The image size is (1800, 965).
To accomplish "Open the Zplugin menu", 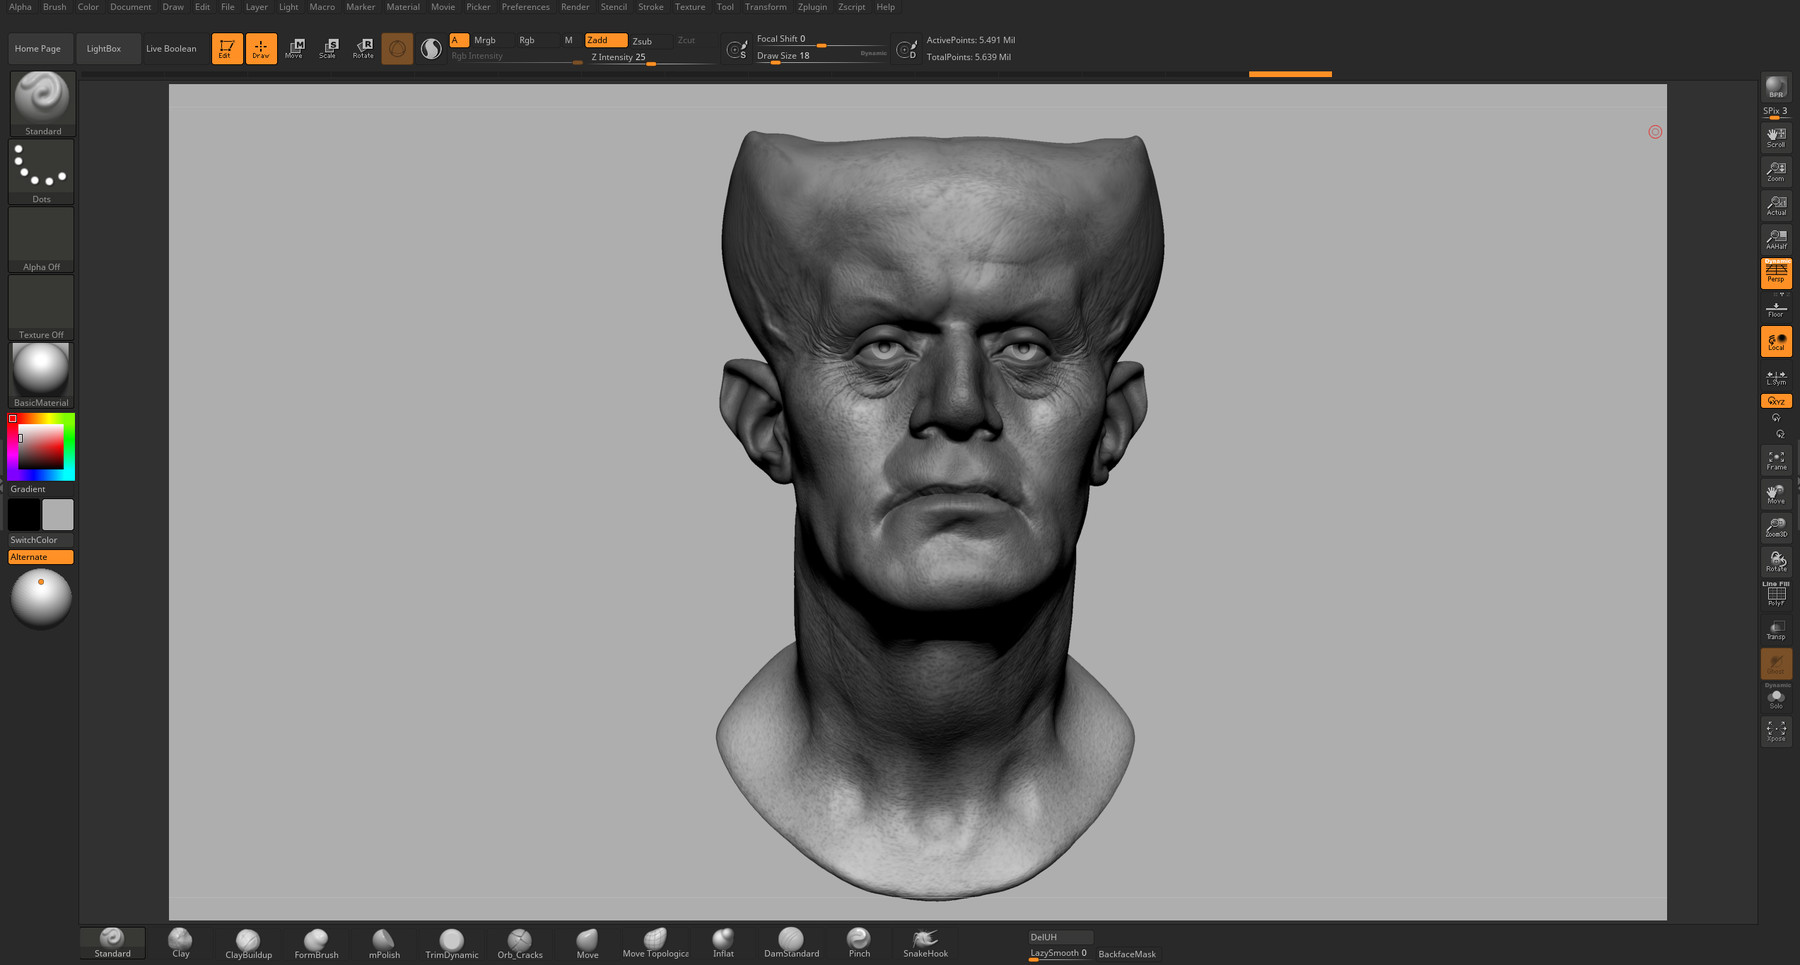I will (x=811, y=7).
